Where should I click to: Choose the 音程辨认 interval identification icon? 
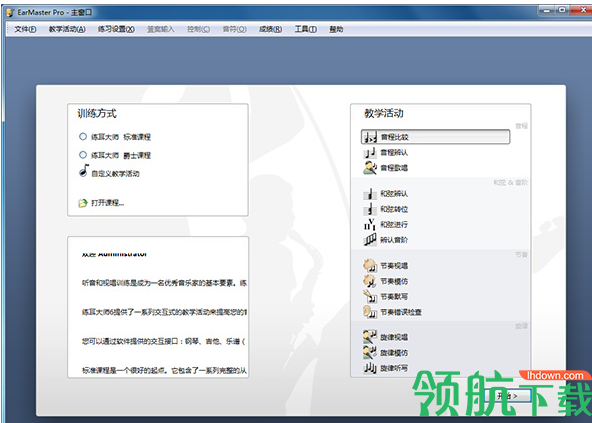click(x=370, y=153)
